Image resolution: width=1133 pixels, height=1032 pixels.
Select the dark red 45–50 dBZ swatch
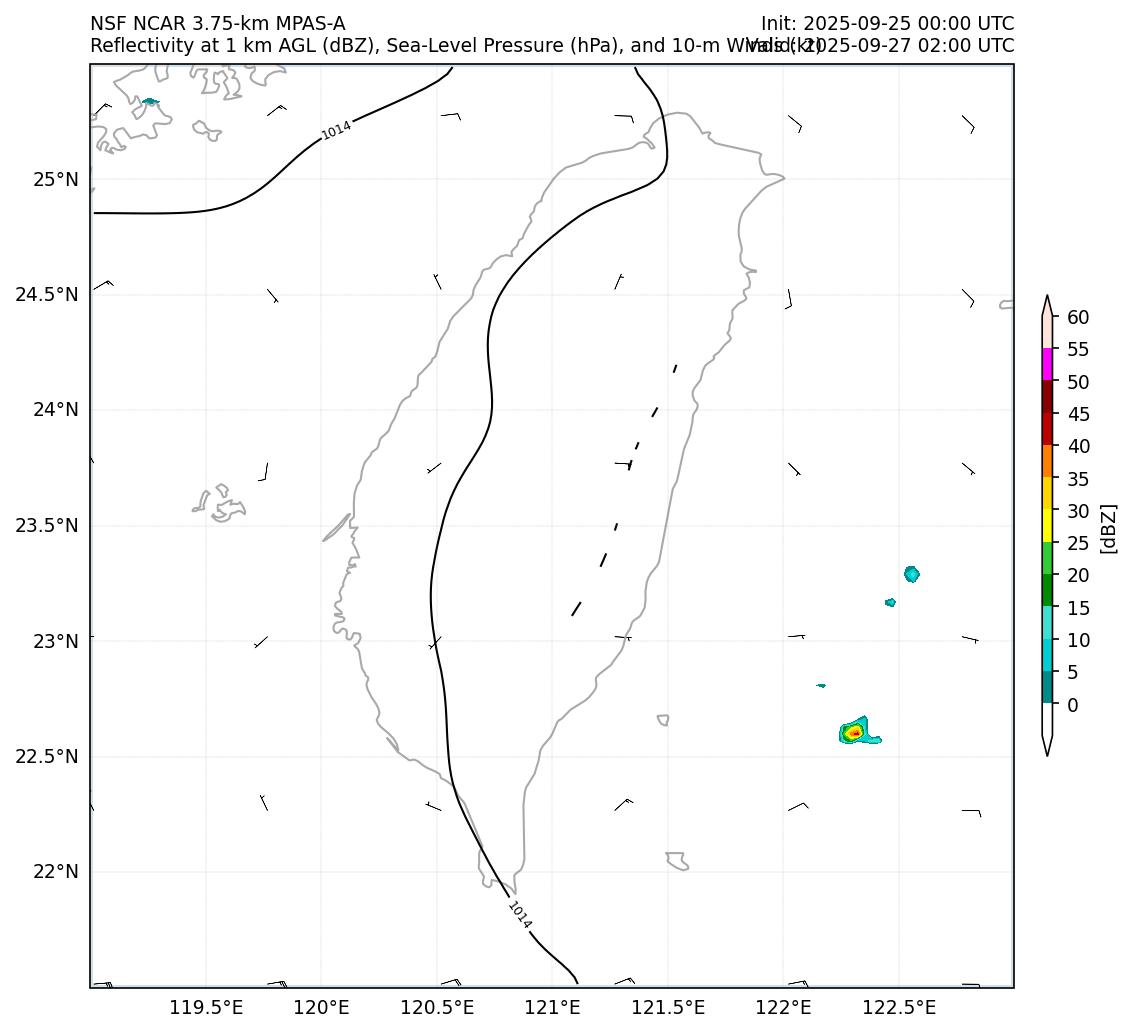(x=1047, y=397)
